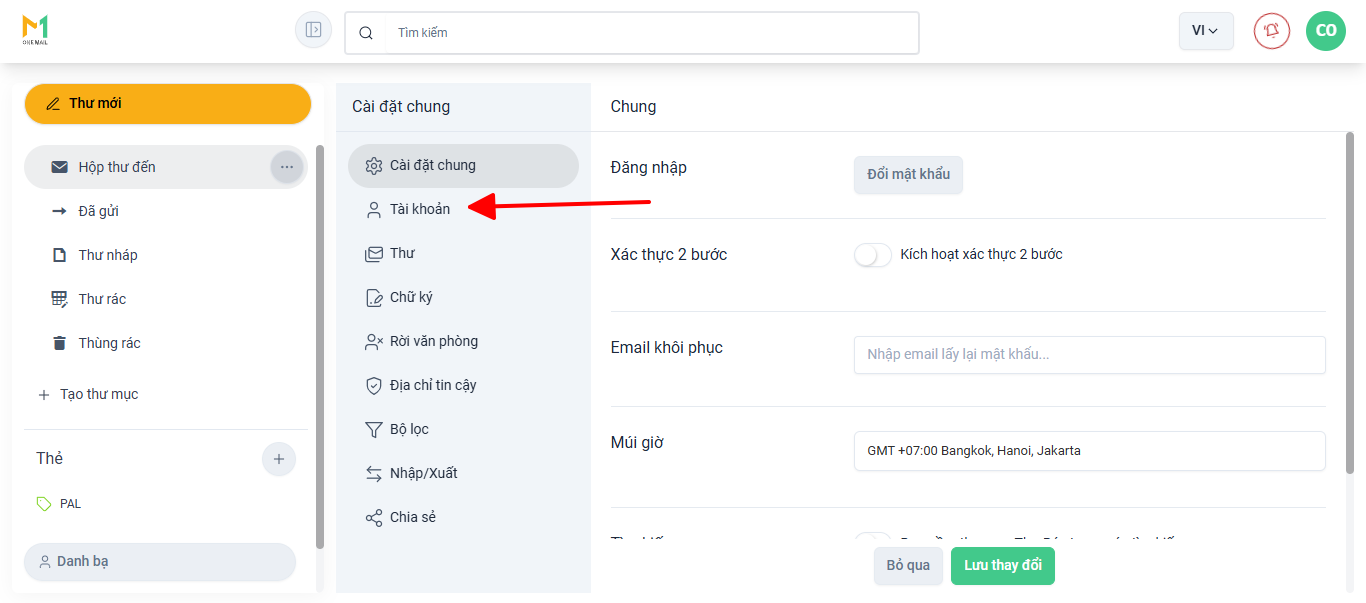Screen dimensions: 1366x603
Task: Click the notification bell icon
Action: coord(1271,30)
